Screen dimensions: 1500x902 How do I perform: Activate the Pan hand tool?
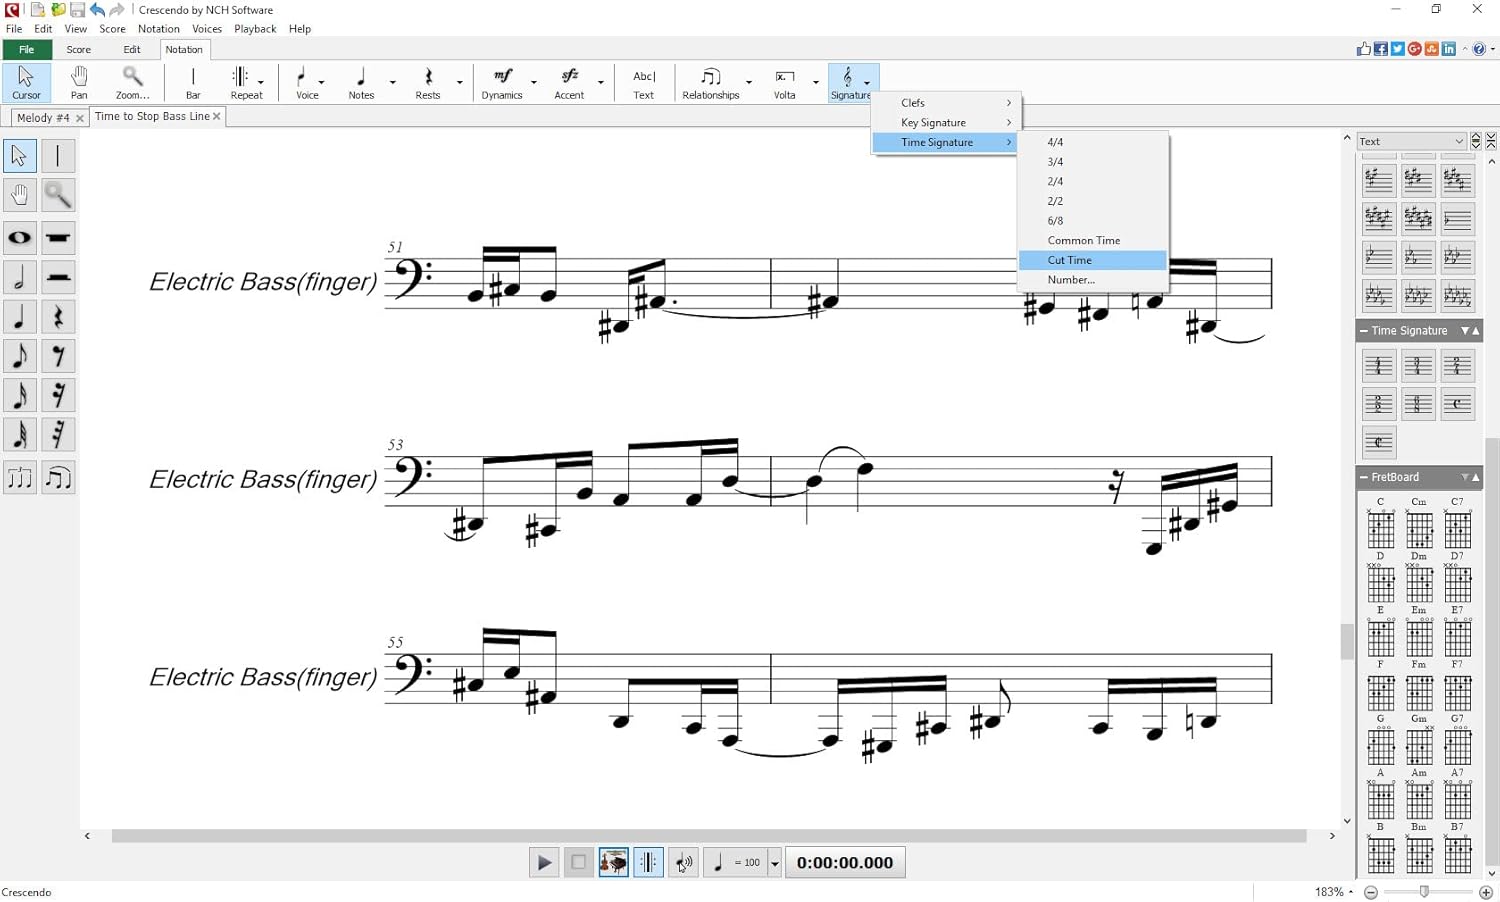pyautogui.click(x=78, y=80)
